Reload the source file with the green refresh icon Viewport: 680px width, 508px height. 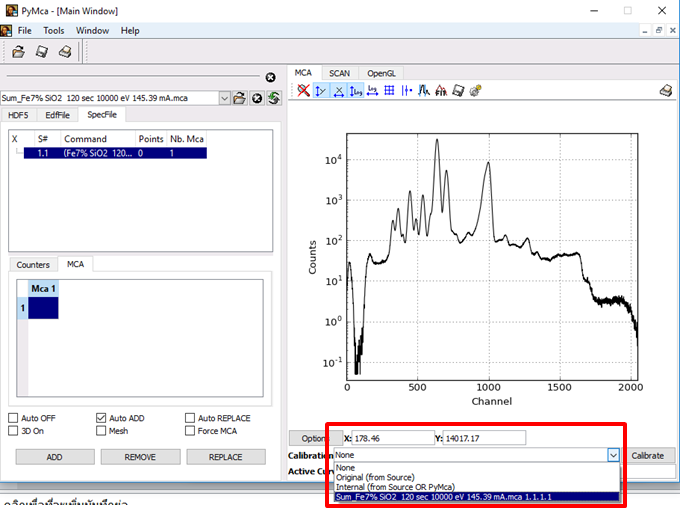coord(274,98)
